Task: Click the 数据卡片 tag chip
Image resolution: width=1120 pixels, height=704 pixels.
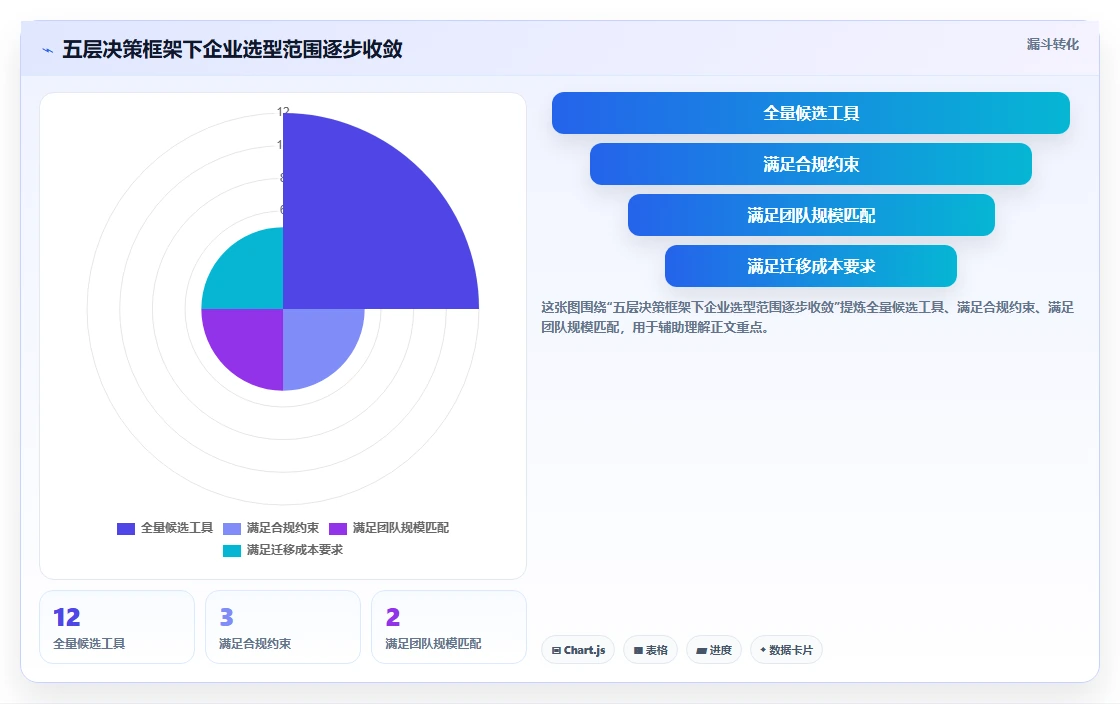Action: 786,650
